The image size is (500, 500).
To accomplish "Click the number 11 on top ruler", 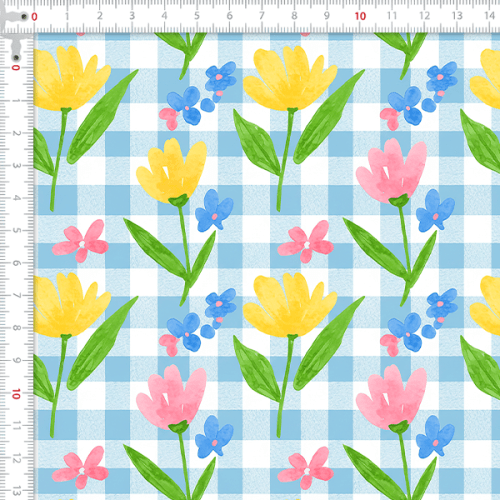I will (392, 16).
